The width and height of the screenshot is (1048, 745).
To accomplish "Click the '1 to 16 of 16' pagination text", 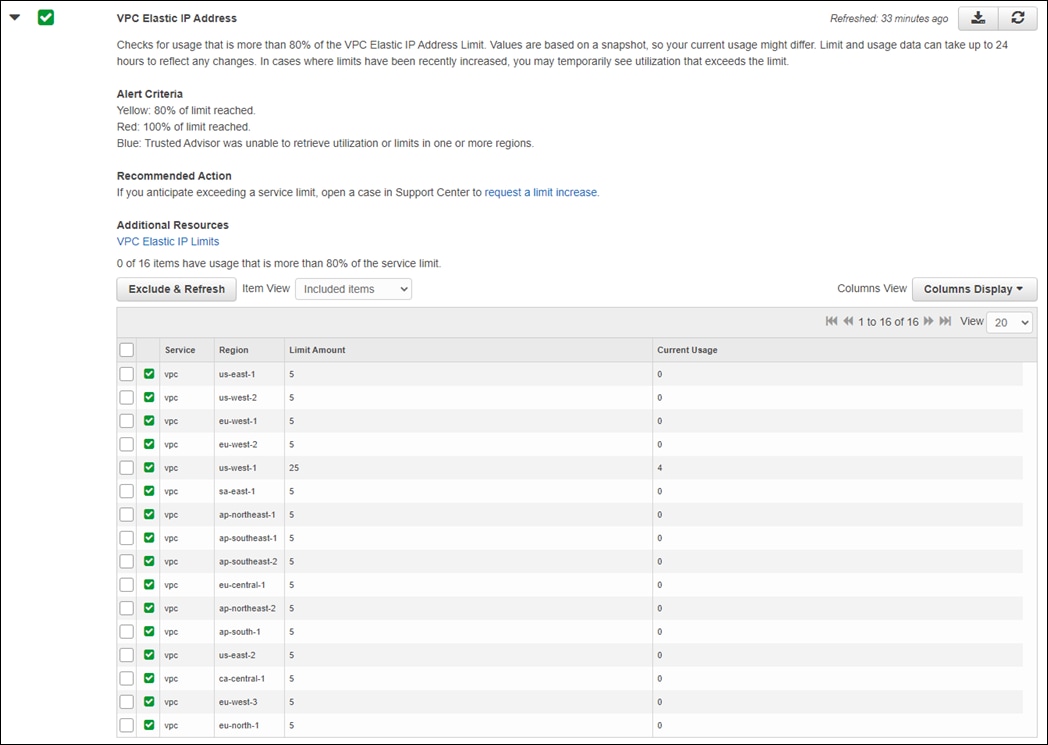I will pyautogui.click(x=888, y=322).
